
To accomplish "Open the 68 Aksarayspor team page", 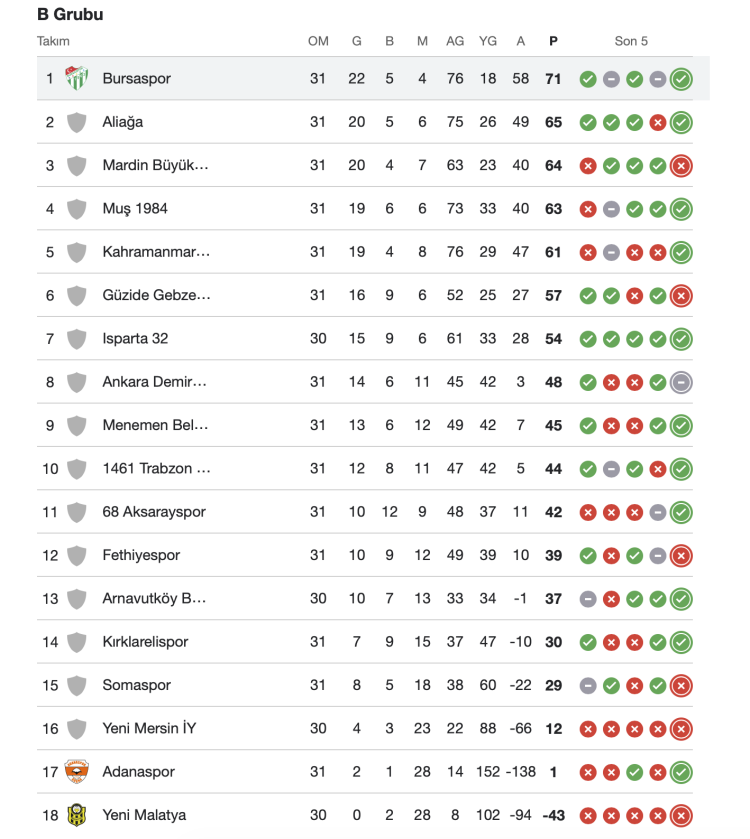I will pos(154,512).
